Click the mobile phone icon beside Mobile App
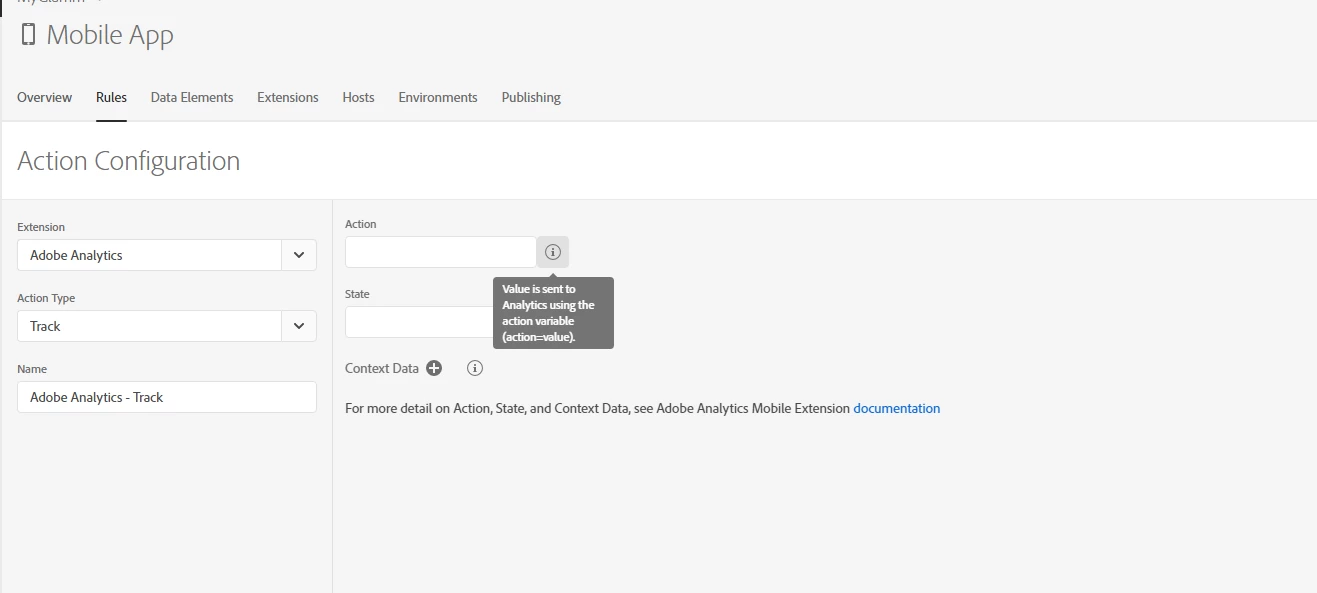Viewport: 1317px width, 593px height. [28, 35]
